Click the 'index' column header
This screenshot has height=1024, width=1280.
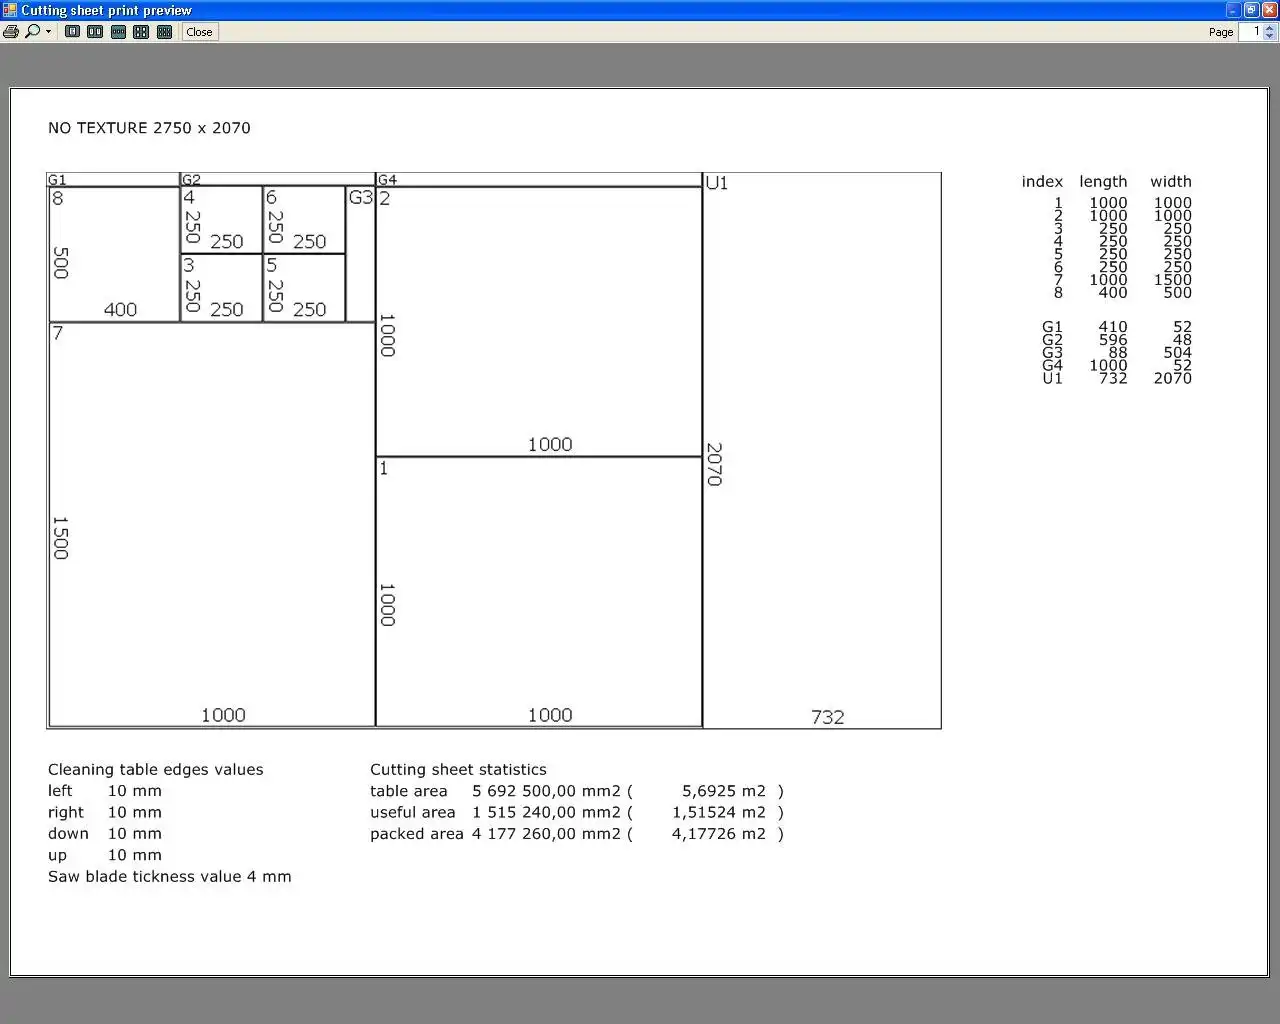(x=1042, y=182)
